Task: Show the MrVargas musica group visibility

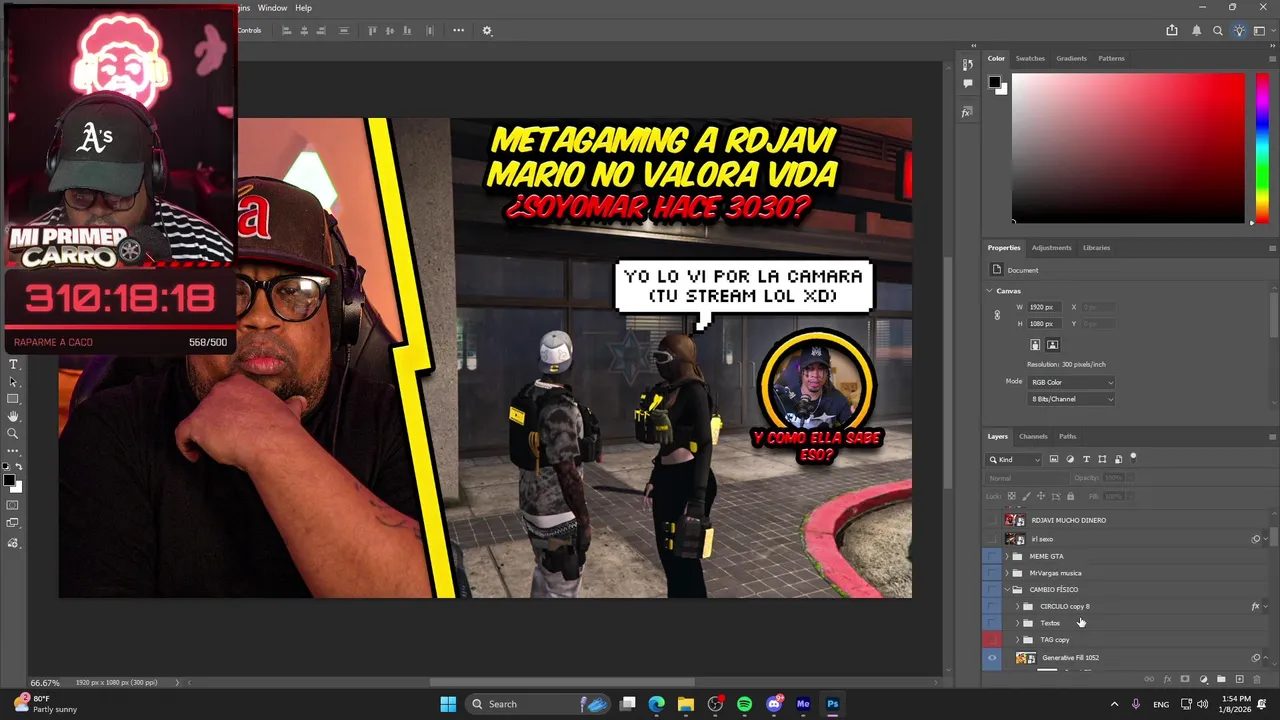Action: click(992, 573)
